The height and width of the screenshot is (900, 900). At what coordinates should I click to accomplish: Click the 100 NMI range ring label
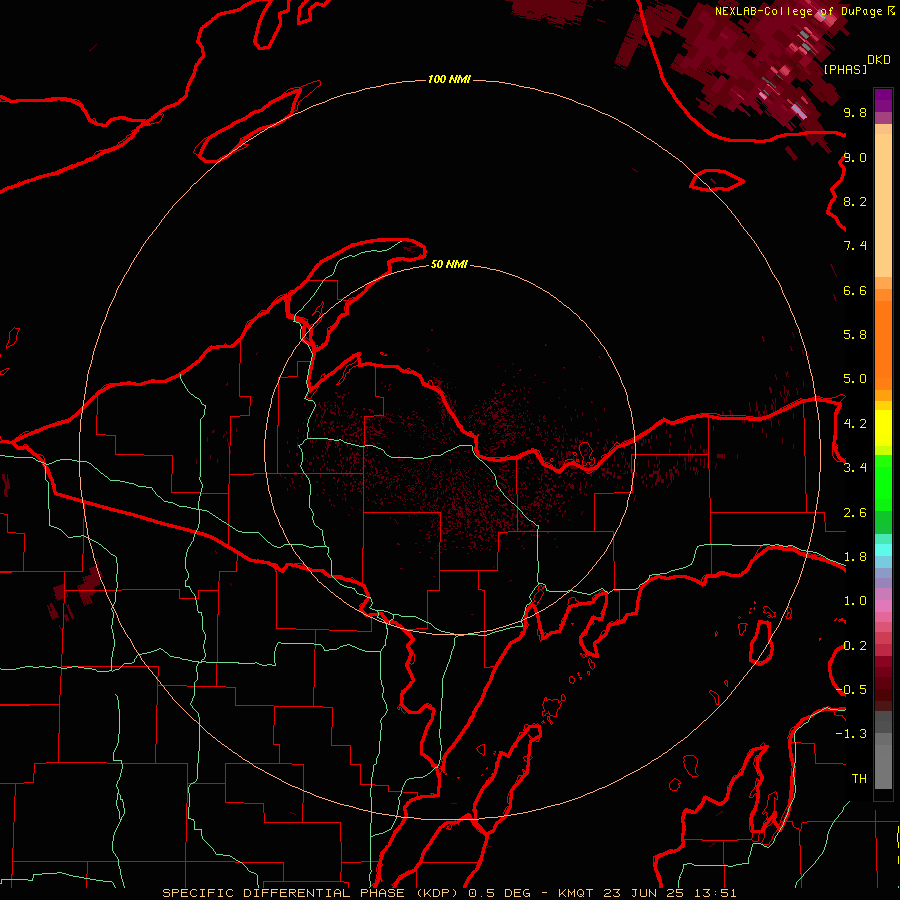point(449,79)
